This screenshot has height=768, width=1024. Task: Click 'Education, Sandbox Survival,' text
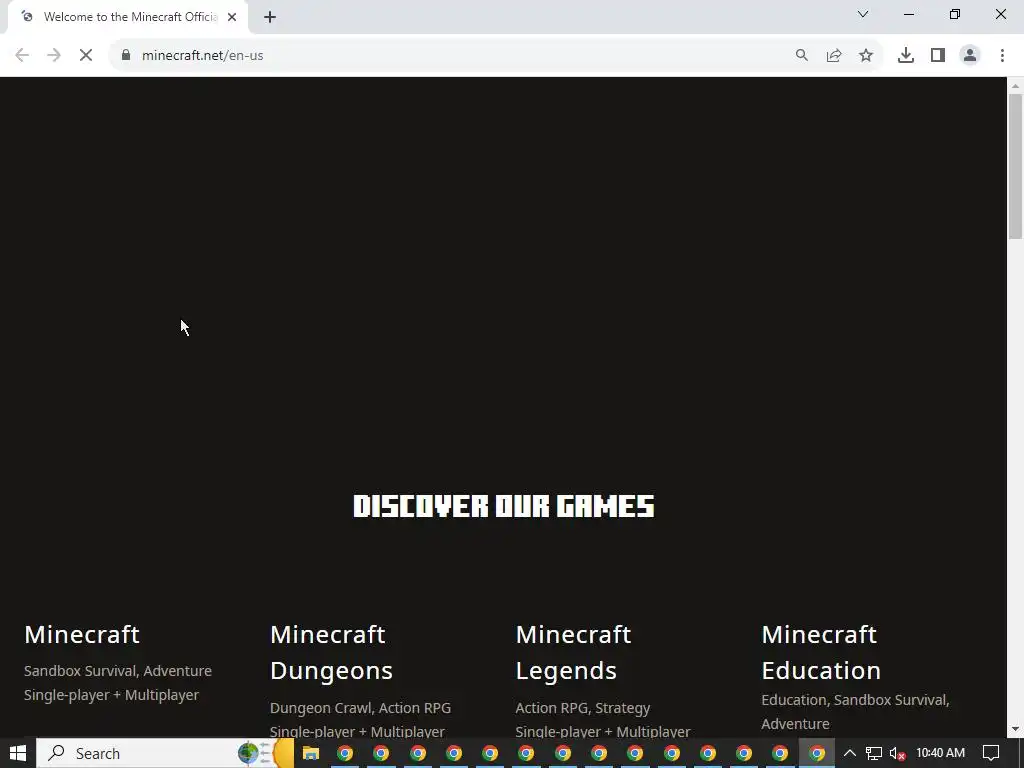pyautogui.click(x=855, y=700)
